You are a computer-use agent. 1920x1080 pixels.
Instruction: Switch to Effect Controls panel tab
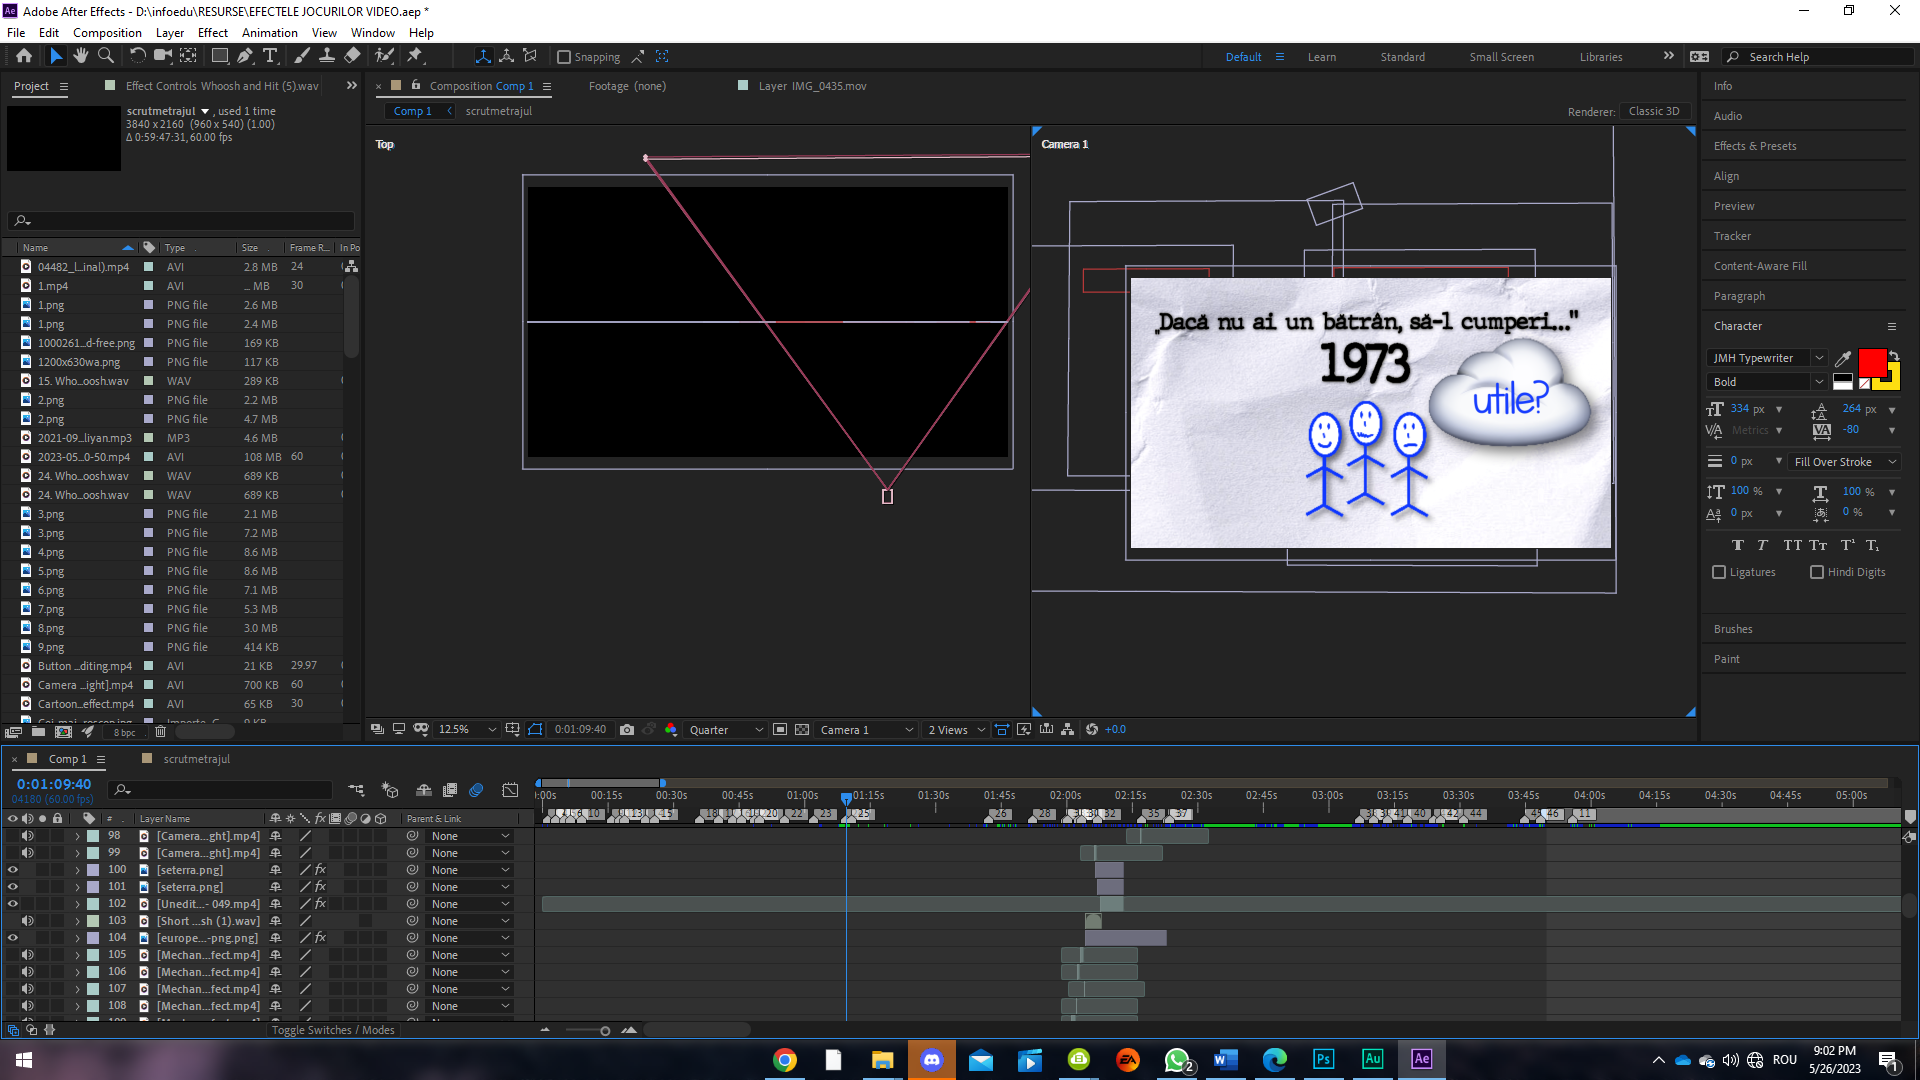[222, 86]
